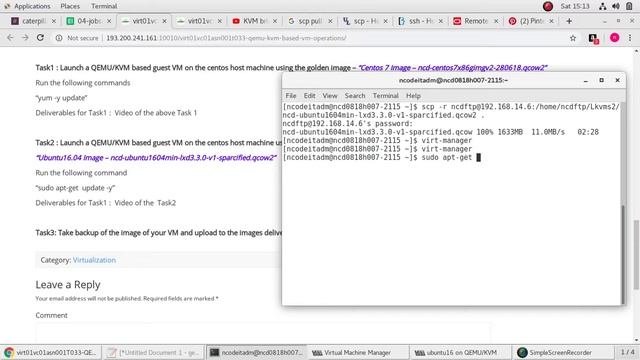Close the KVM YouTube tab

pos(275,21)
